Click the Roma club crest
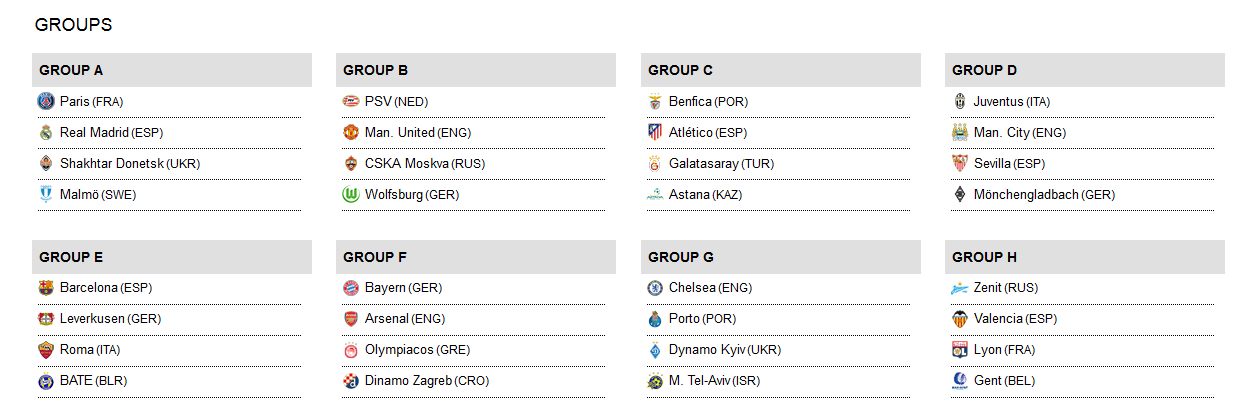 point(46,350)
